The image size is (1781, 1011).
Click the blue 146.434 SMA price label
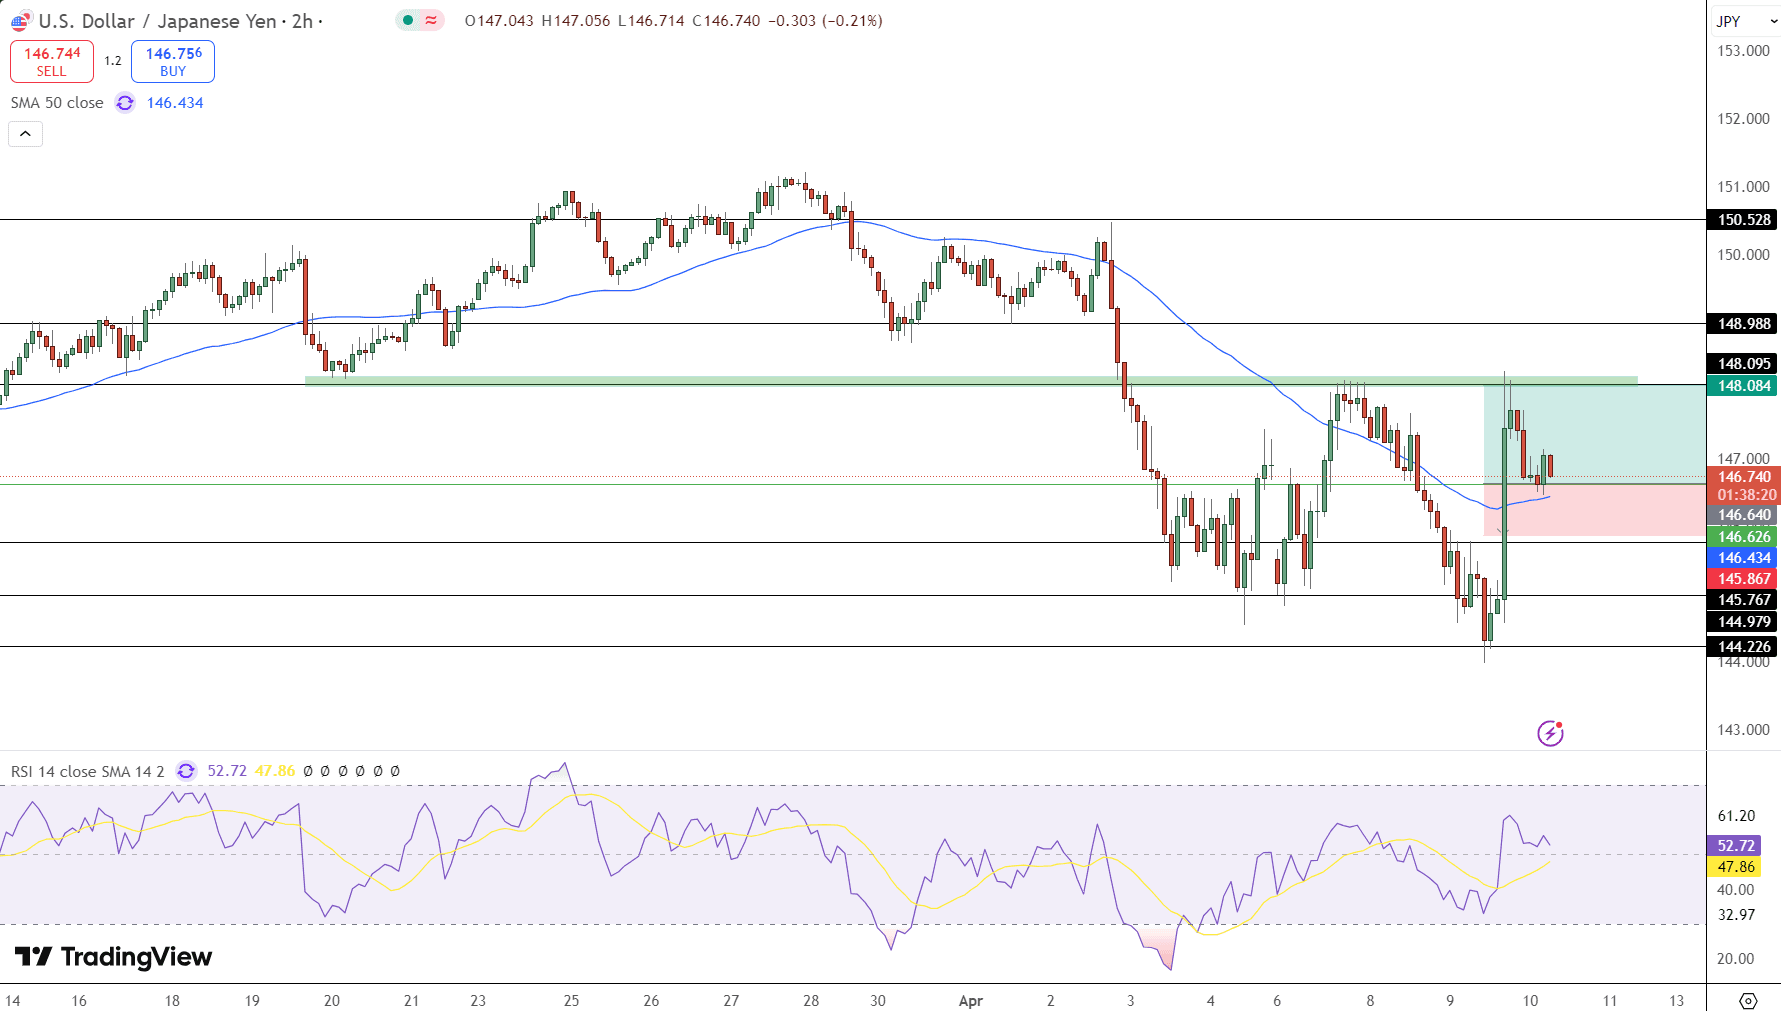[x=1744, y=558]
